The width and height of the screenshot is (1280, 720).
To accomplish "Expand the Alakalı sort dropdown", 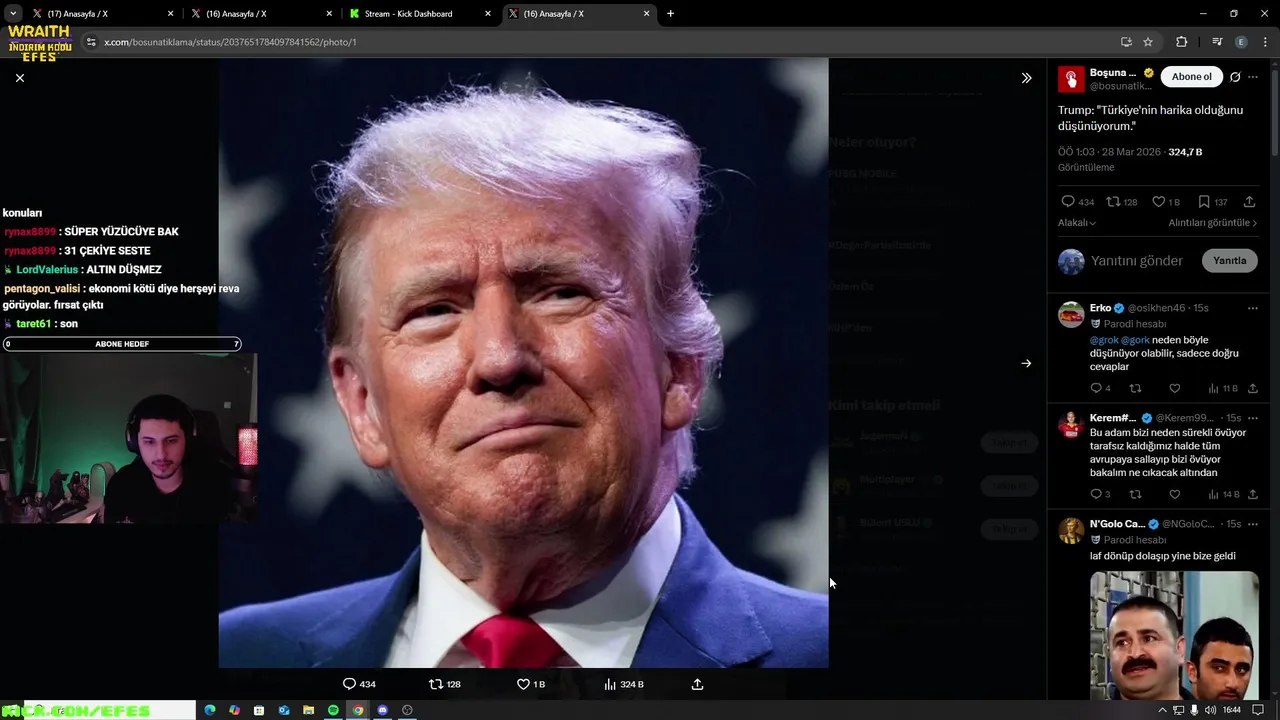I will click(1077, 223).
